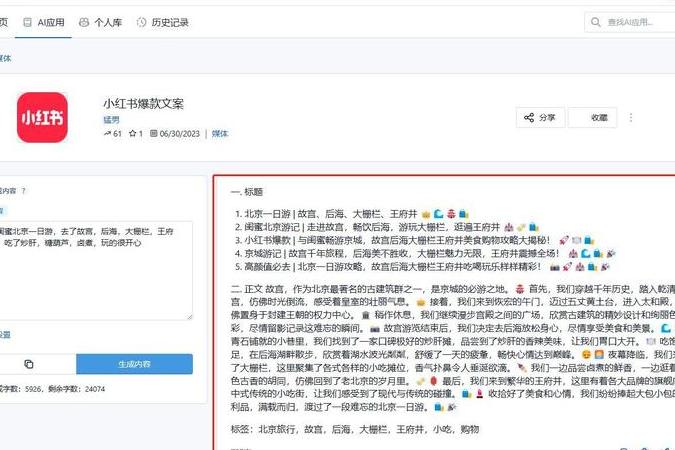Viewport: 675px width, 450px height.
Task: Click title option 2 闺蜜北京游记
Action: click(387, 227)
